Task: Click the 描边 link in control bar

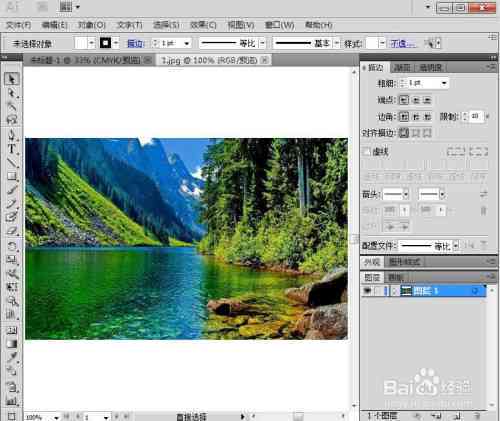Action: [135, 43]
